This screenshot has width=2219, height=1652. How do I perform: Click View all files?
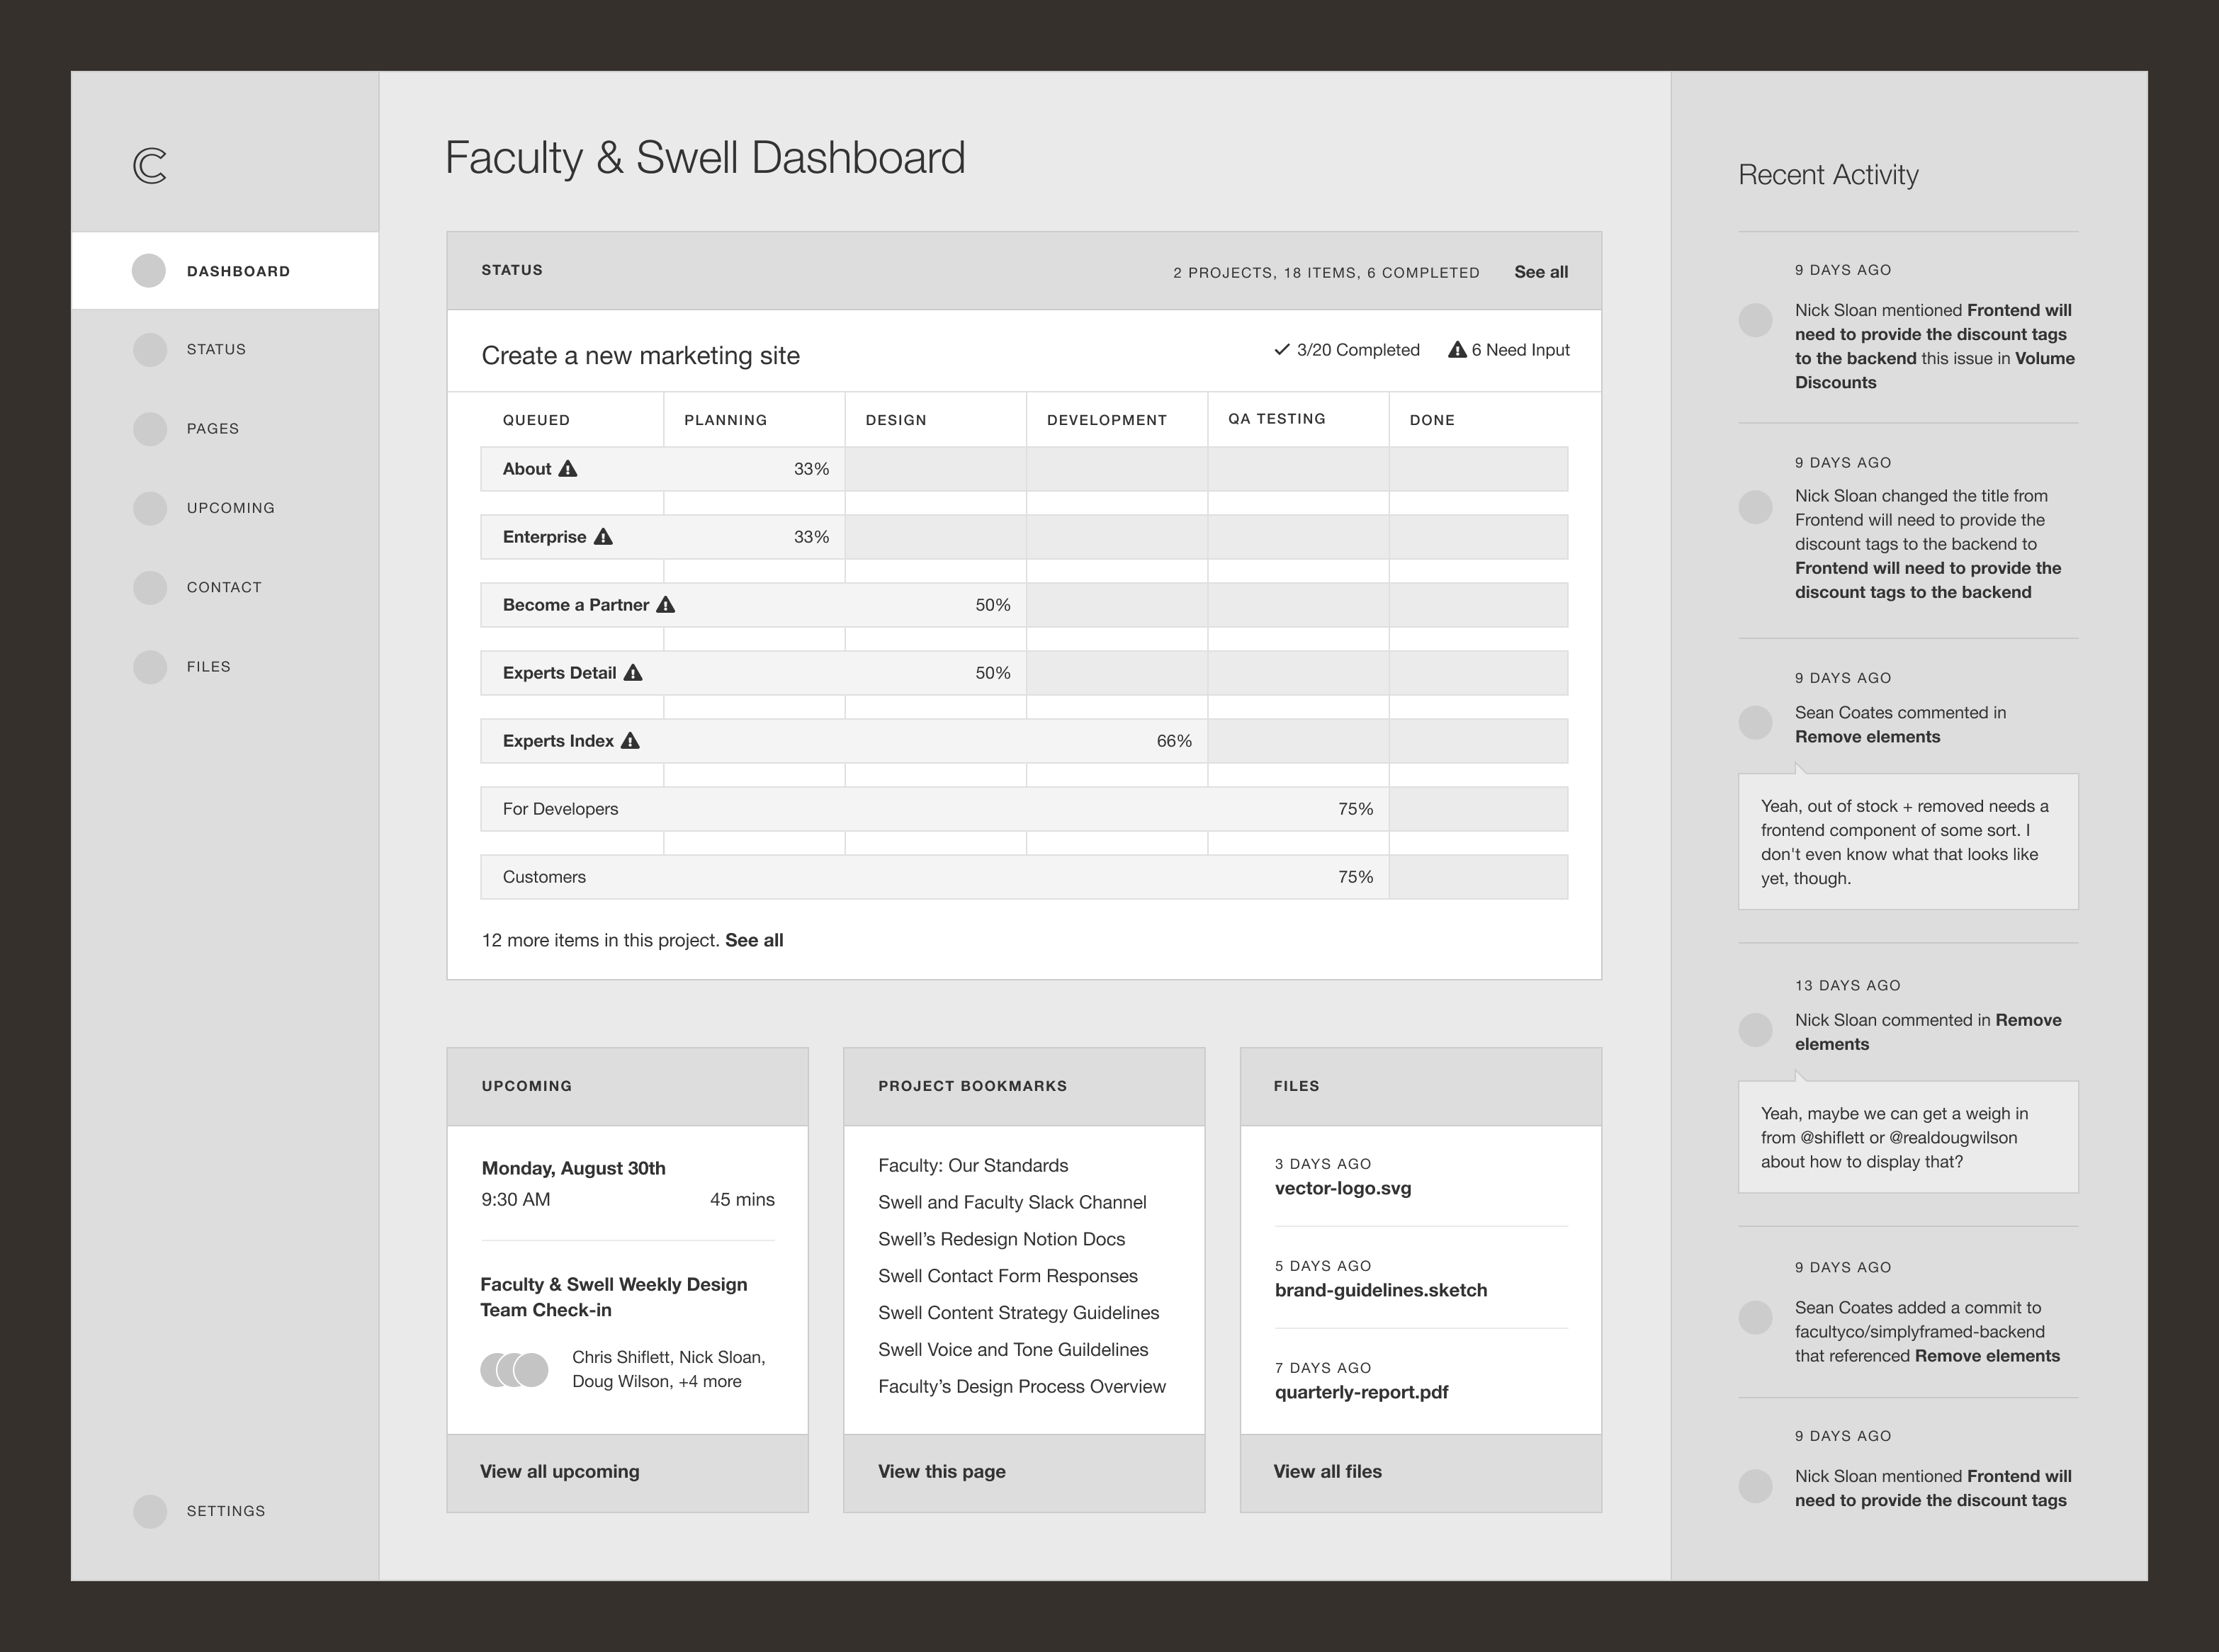[x=1327, y=1471]
